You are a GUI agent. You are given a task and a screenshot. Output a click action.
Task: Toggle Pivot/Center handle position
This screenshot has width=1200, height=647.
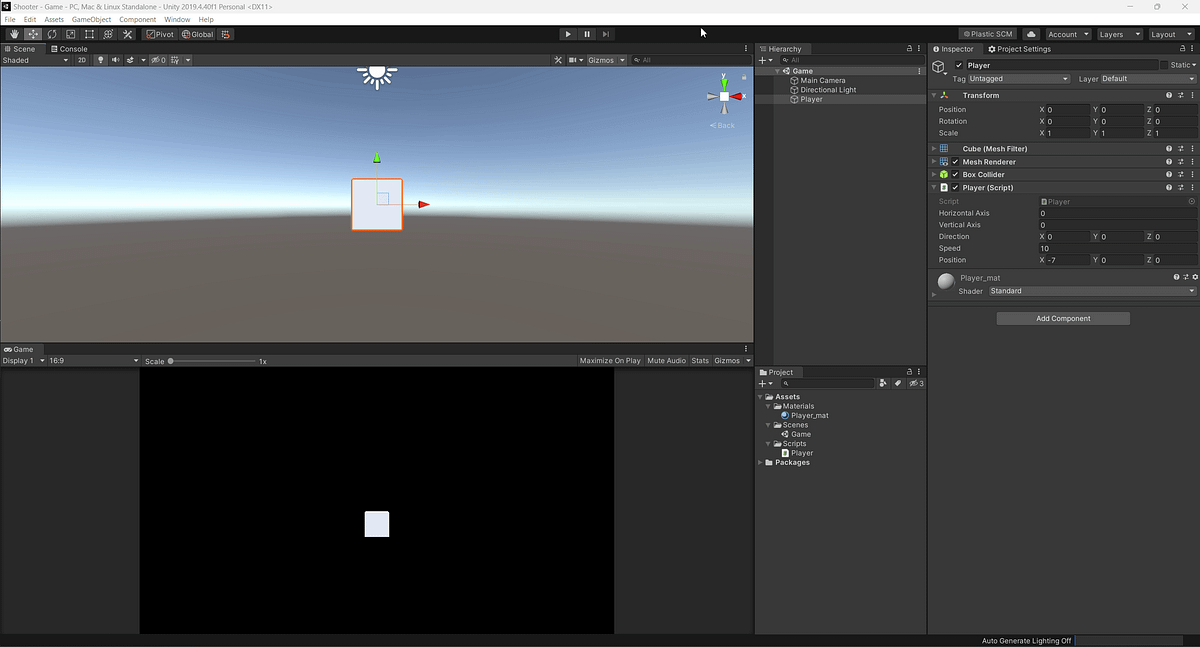click(160, 34)
